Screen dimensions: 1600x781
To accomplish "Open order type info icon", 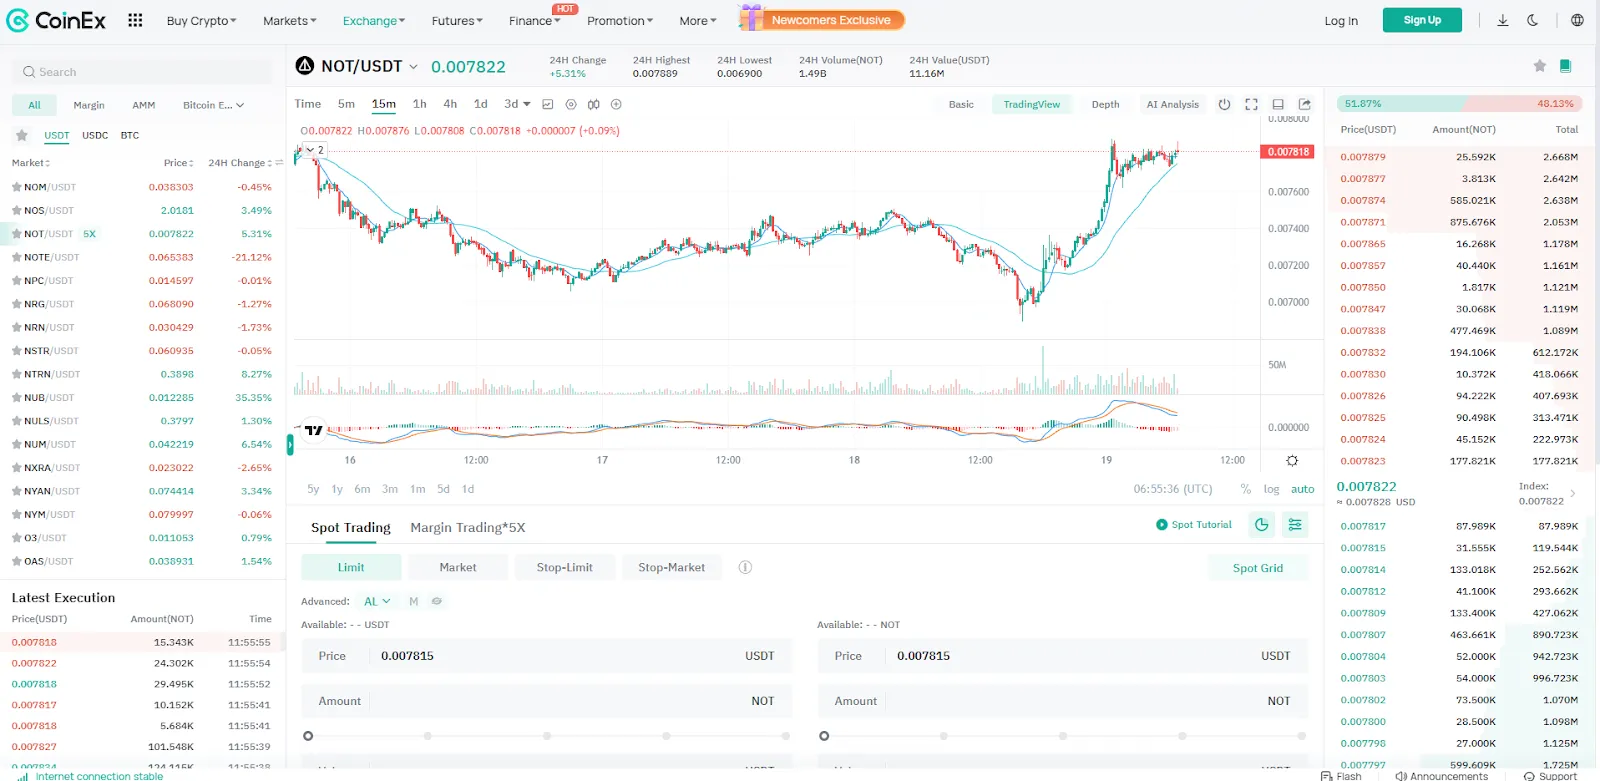I will pyautogui.click(x=745, y=567).
